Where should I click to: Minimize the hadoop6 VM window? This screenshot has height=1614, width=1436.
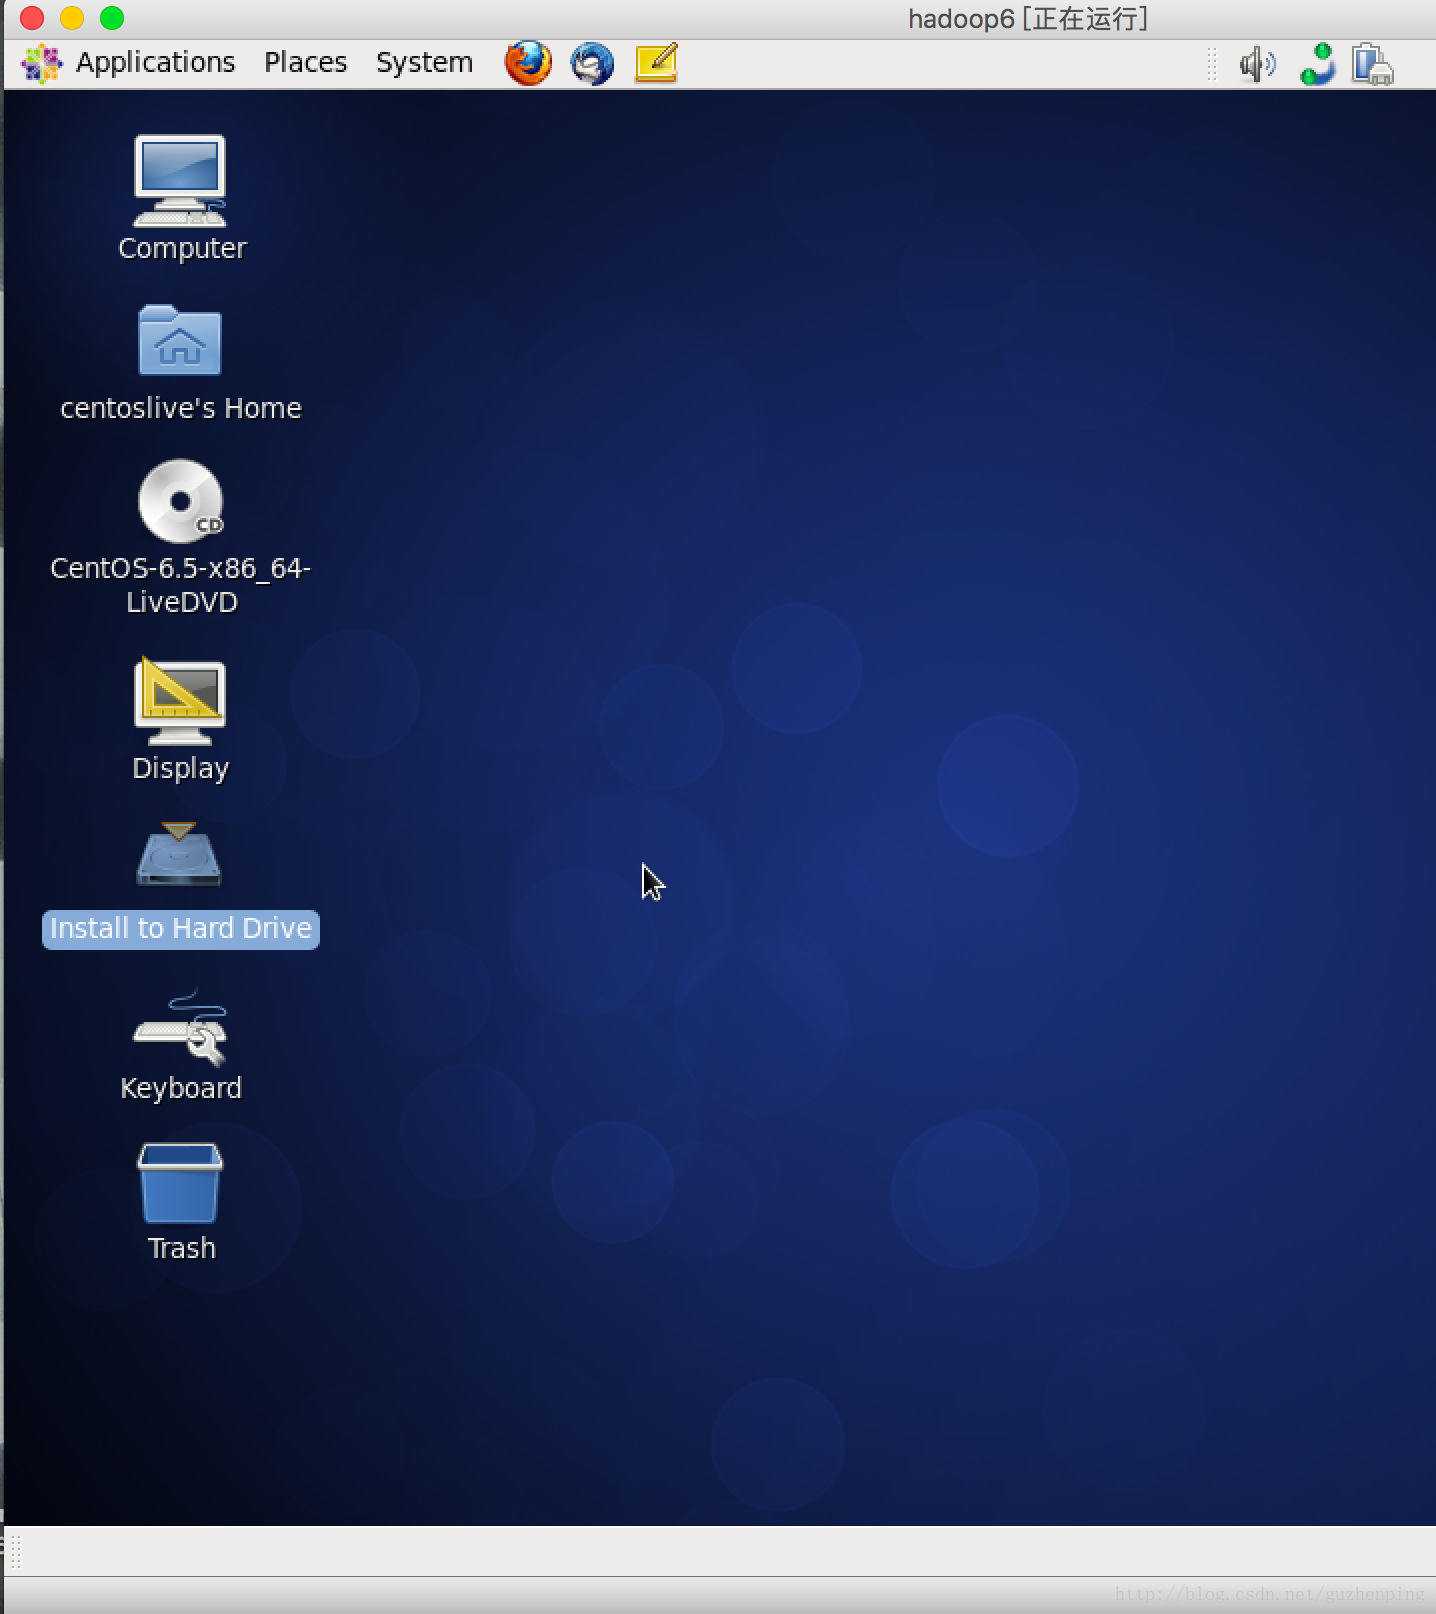pyautogui.click(x=72, y=18)
